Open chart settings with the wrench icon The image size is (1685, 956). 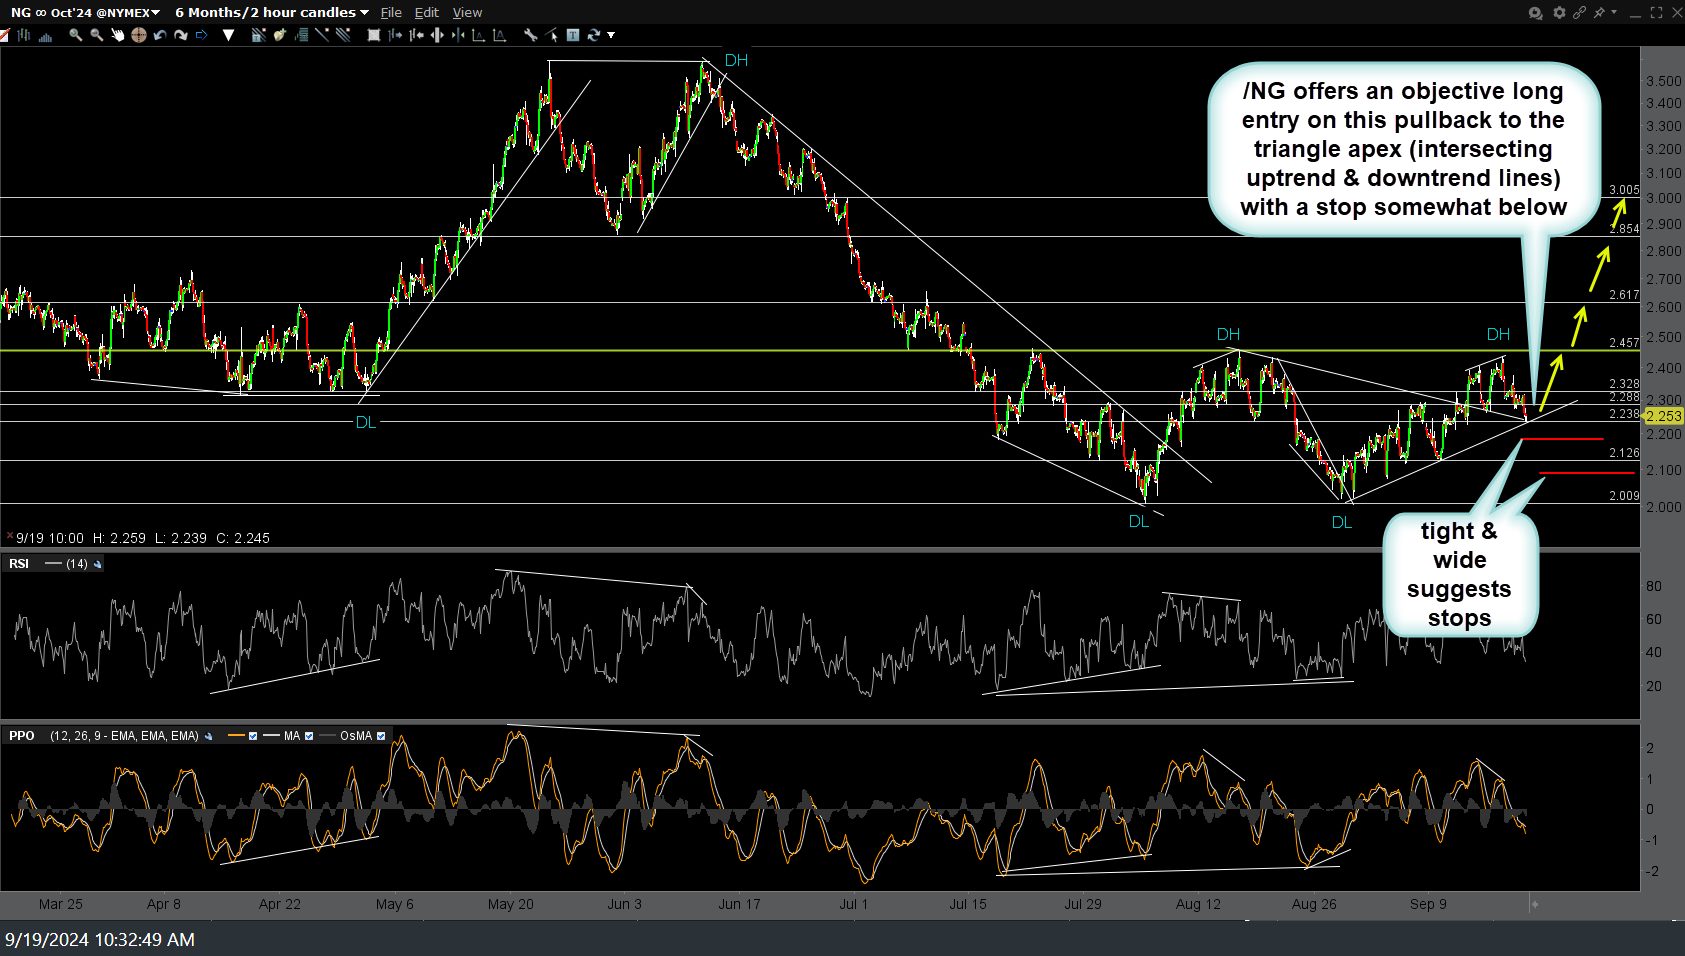(530, 35)
